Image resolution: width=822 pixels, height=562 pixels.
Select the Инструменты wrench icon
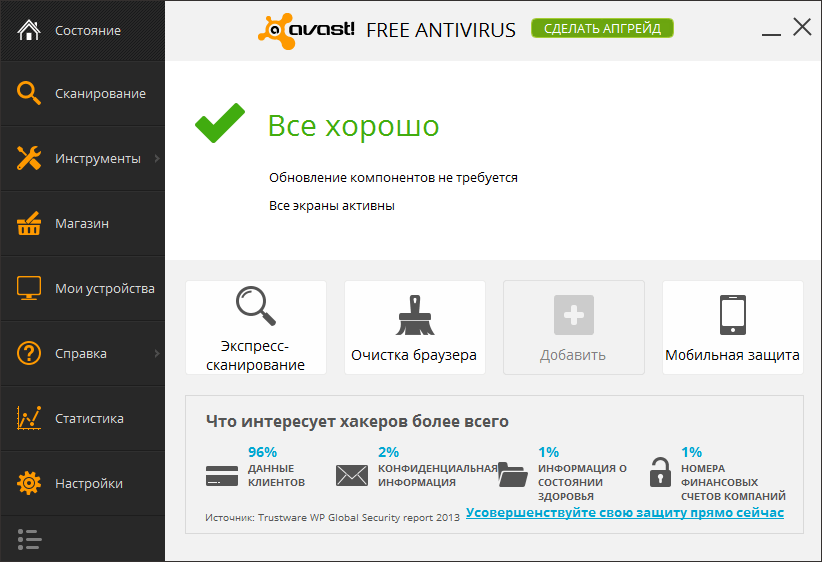(28, 158)
